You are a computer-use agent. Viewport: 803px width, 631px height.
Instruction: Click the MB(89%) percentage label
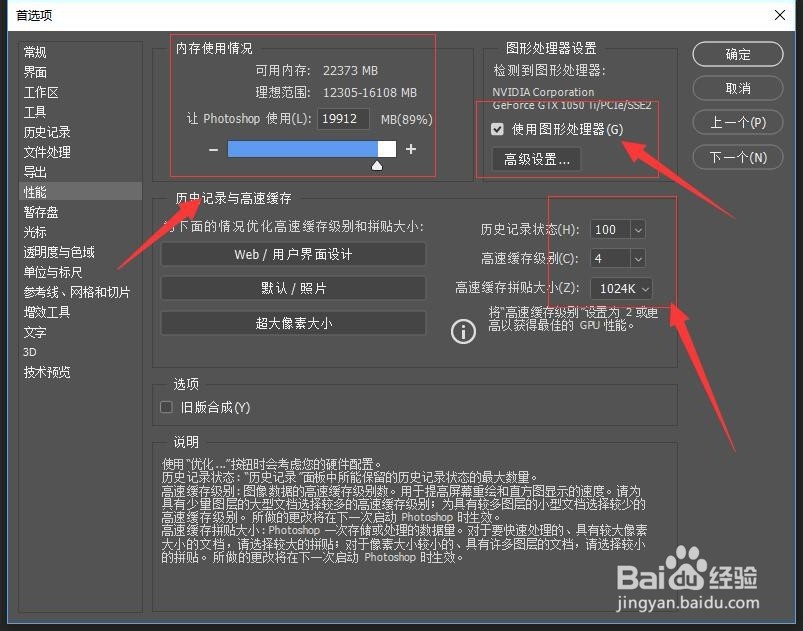pyautogui.click(x=407, y=119)
